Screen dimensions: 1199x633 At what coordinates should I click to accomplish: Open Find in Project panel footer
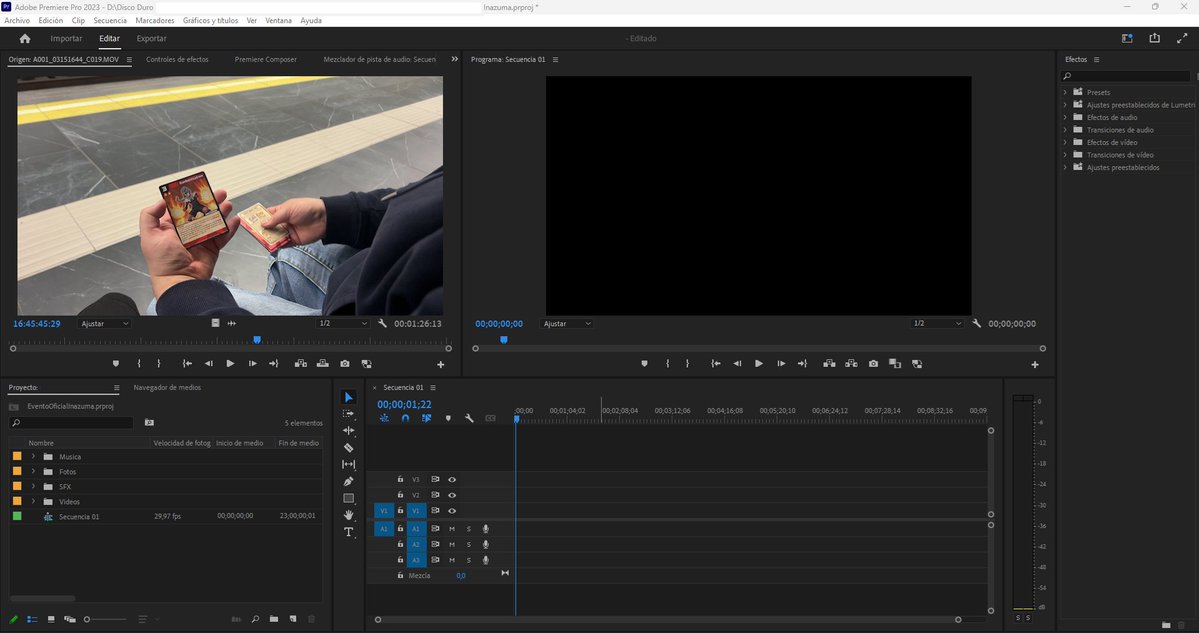coord(255,619)
